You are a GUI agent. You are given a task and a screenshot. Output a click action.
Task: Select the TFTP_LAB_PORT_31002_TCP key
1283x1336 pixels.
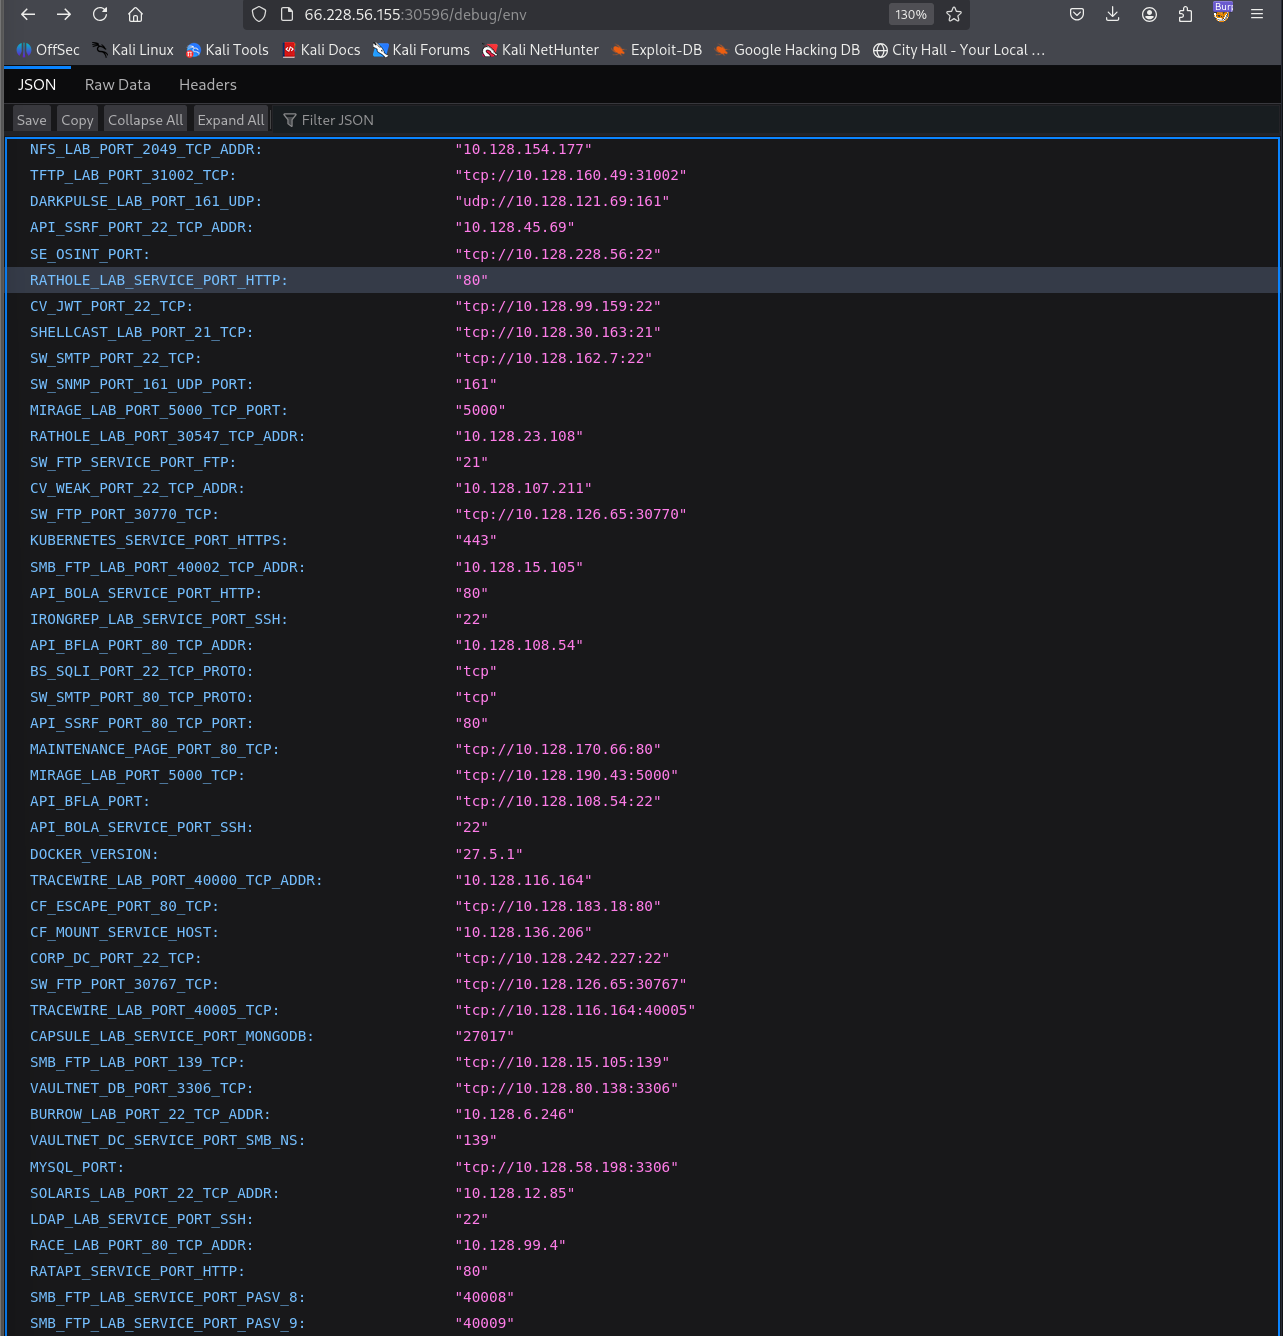(133, 175)
